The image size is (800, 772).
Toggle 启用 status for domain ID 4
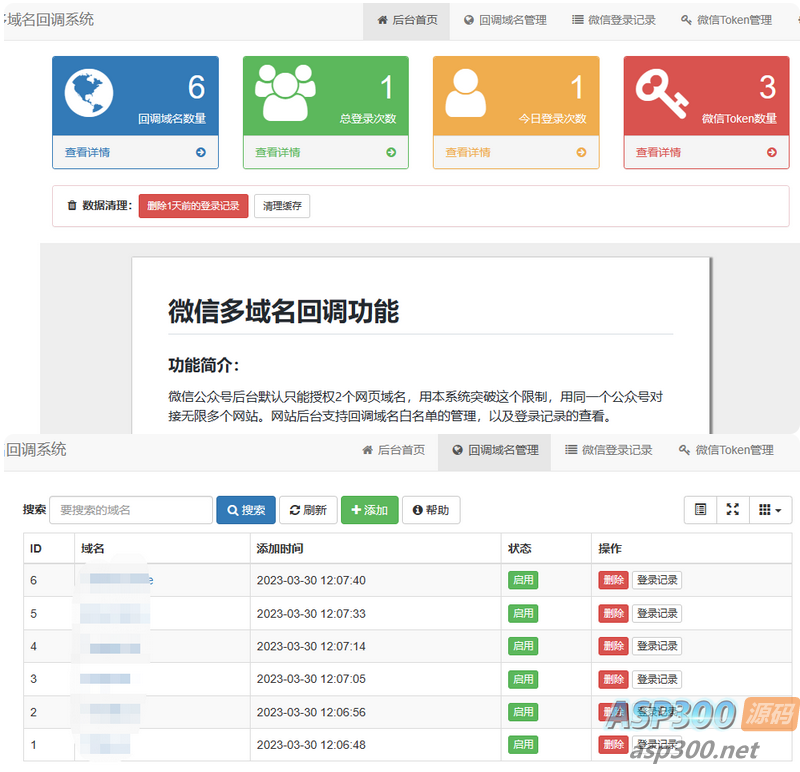point(522,646)
